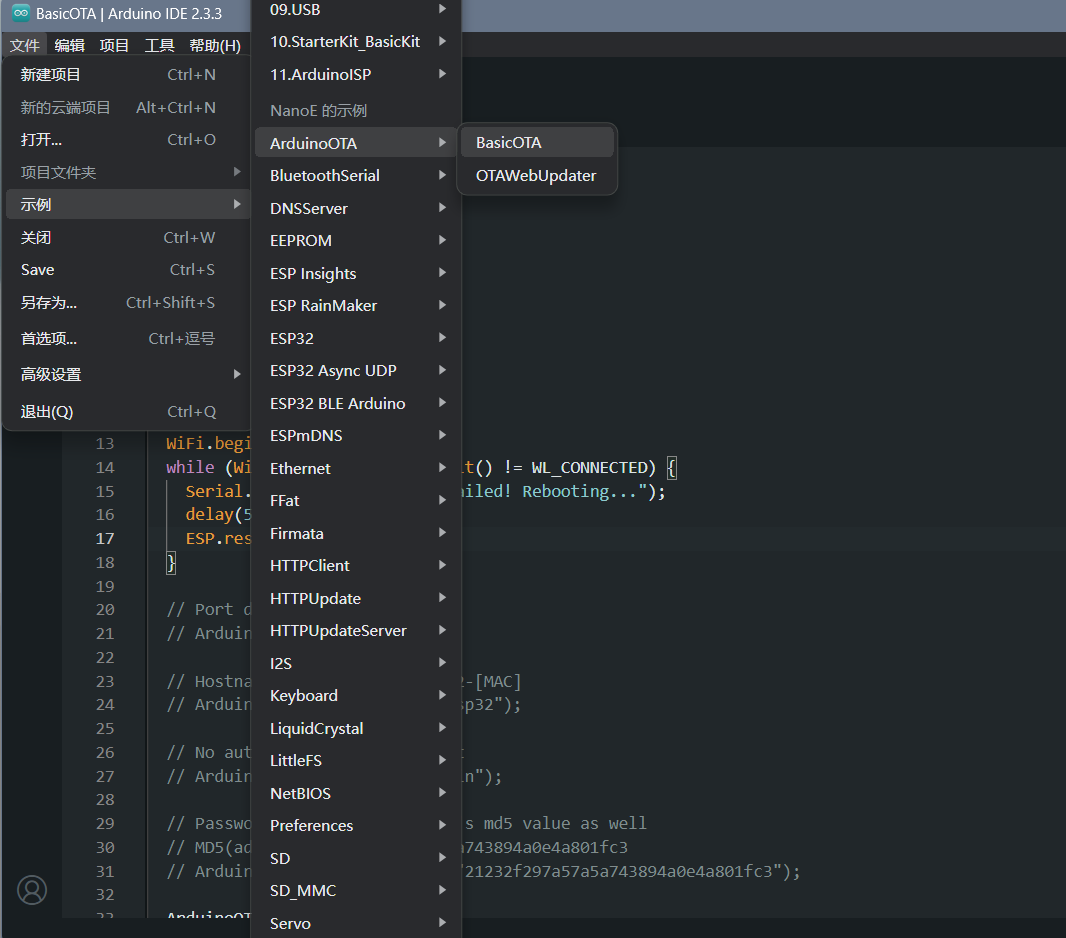The width and height of the screenshot is (1066, 938).
Task: Expand the ESP32 examples submenu
Action: point(357,338)
